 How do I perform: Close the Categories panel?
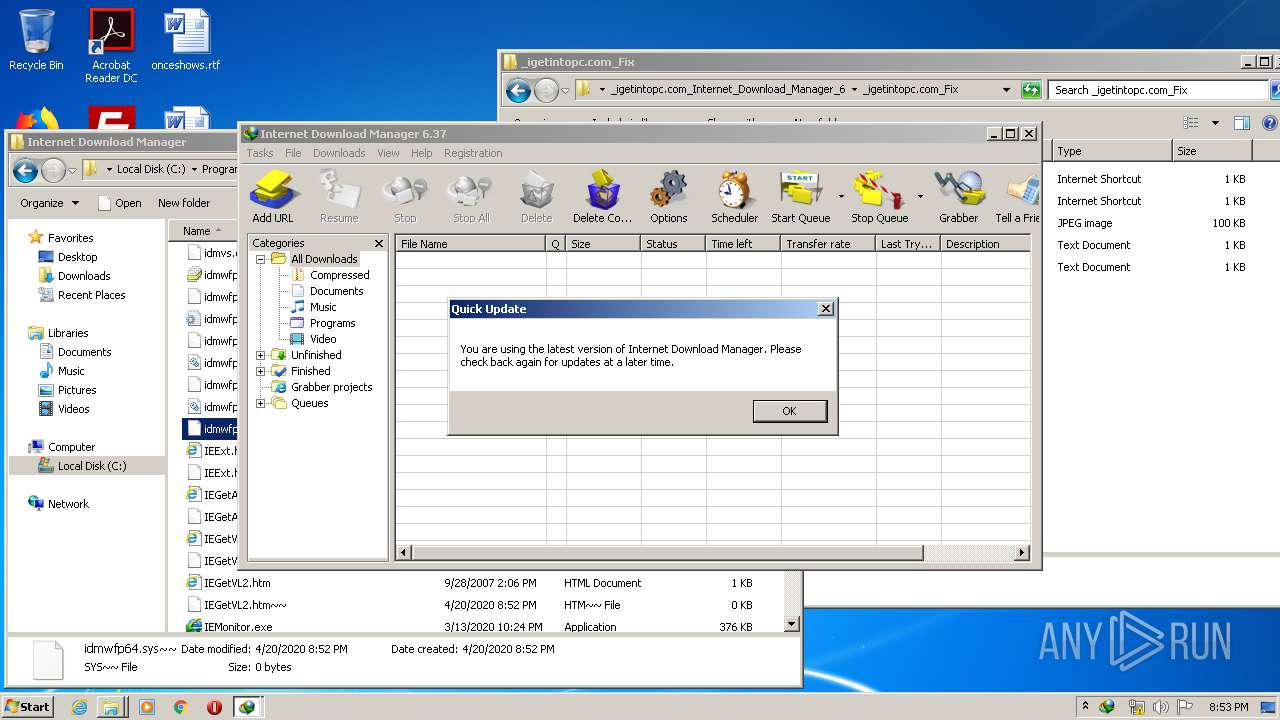pyautogui.click(x=379, y=243)
